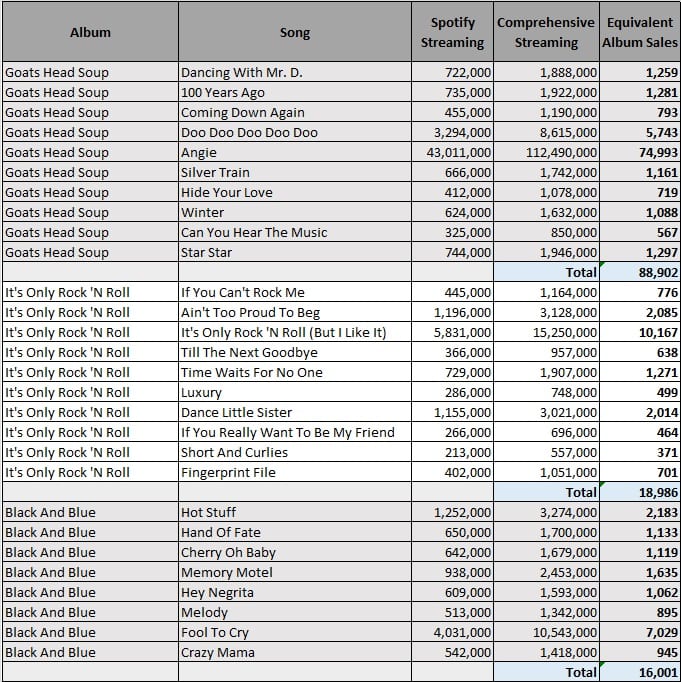Select the 'Short And Curlies' cell
Image resolution: width=681 pixels, height=682 pixels.
[x=295, y=452]
